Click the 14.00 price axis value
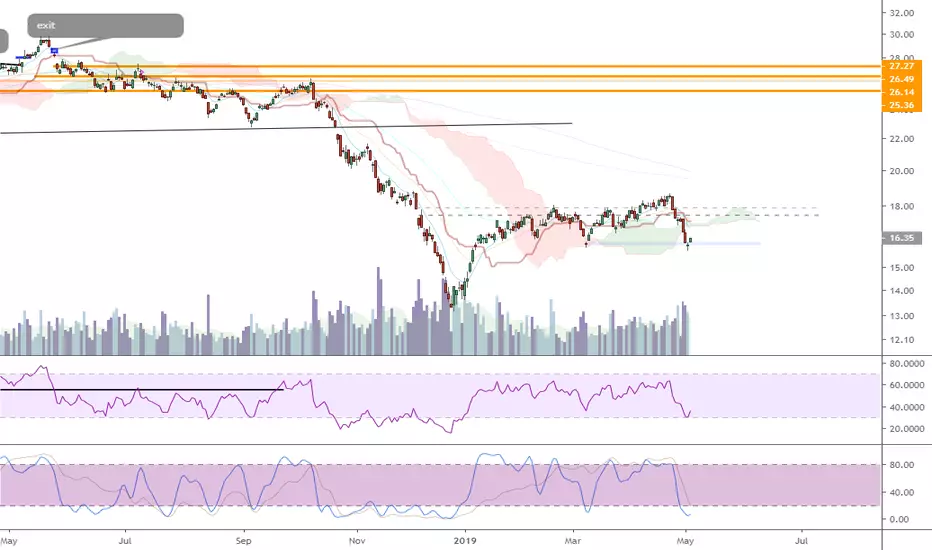This screenshot has height=550, width=932. tap(901, 291)
